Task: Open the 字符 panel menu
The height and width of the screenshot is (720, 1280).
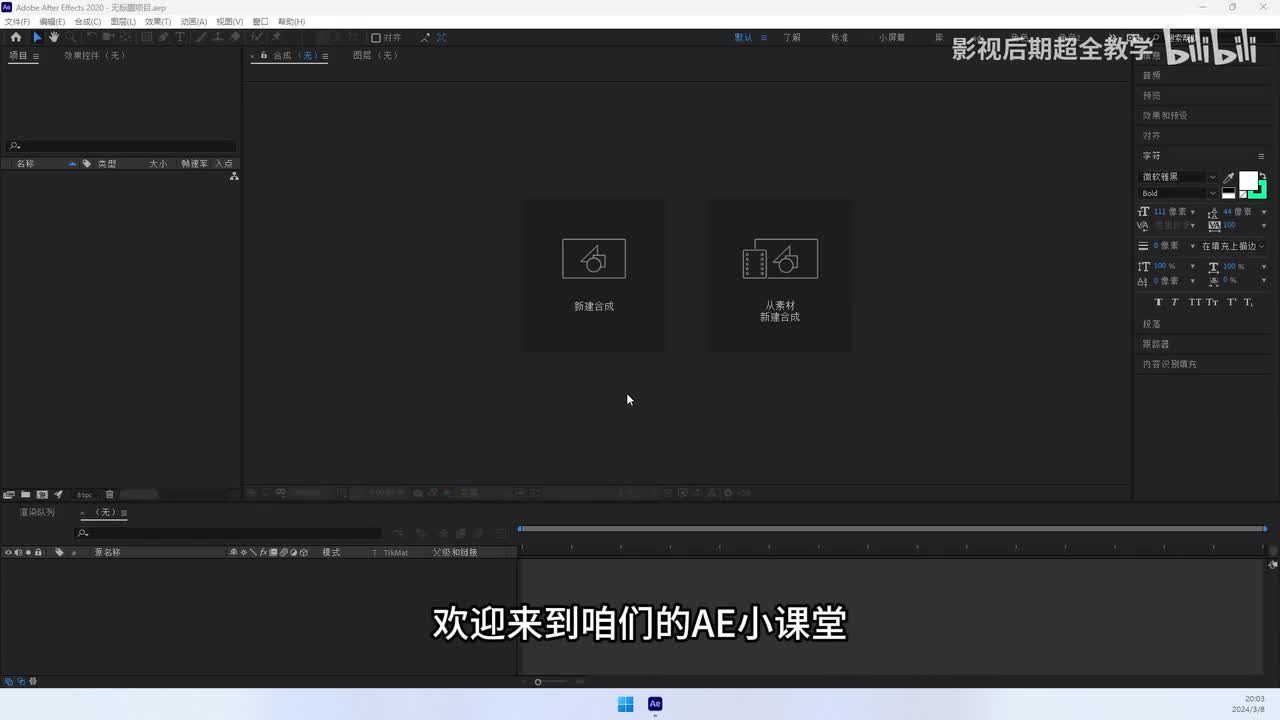Action: click(x=1261, y=156)
